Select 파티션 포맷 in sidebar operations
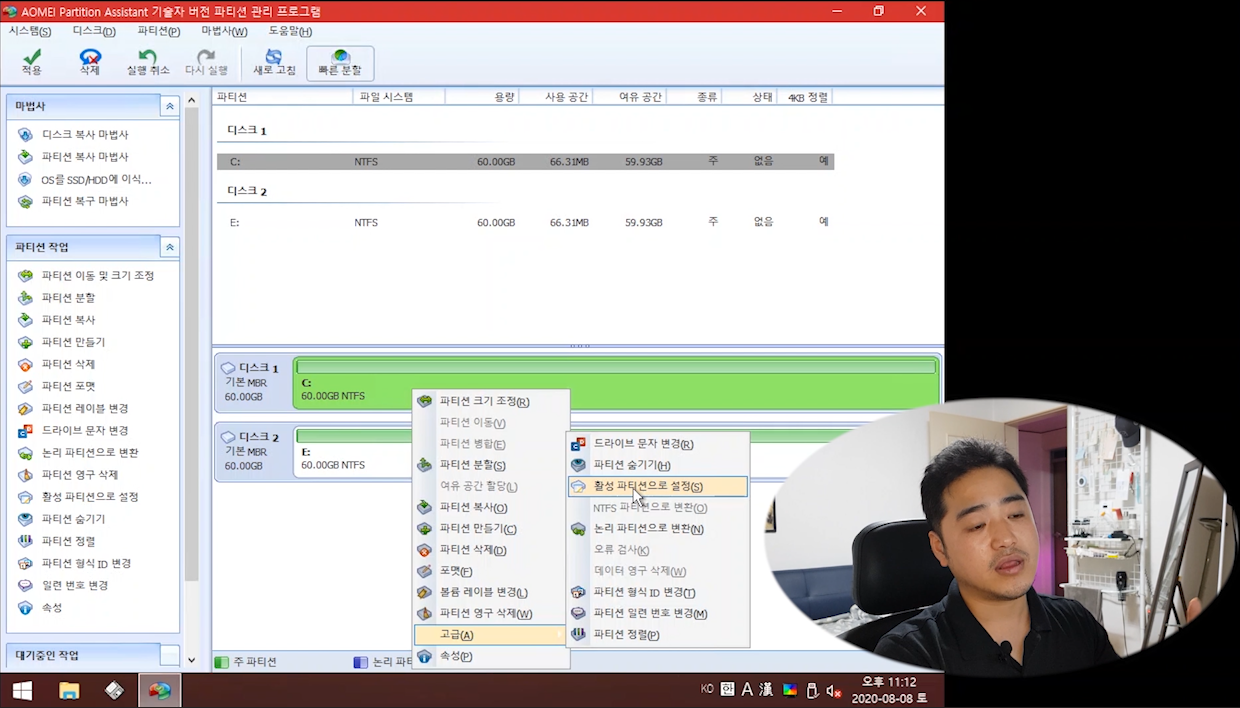 pos(57,386)
